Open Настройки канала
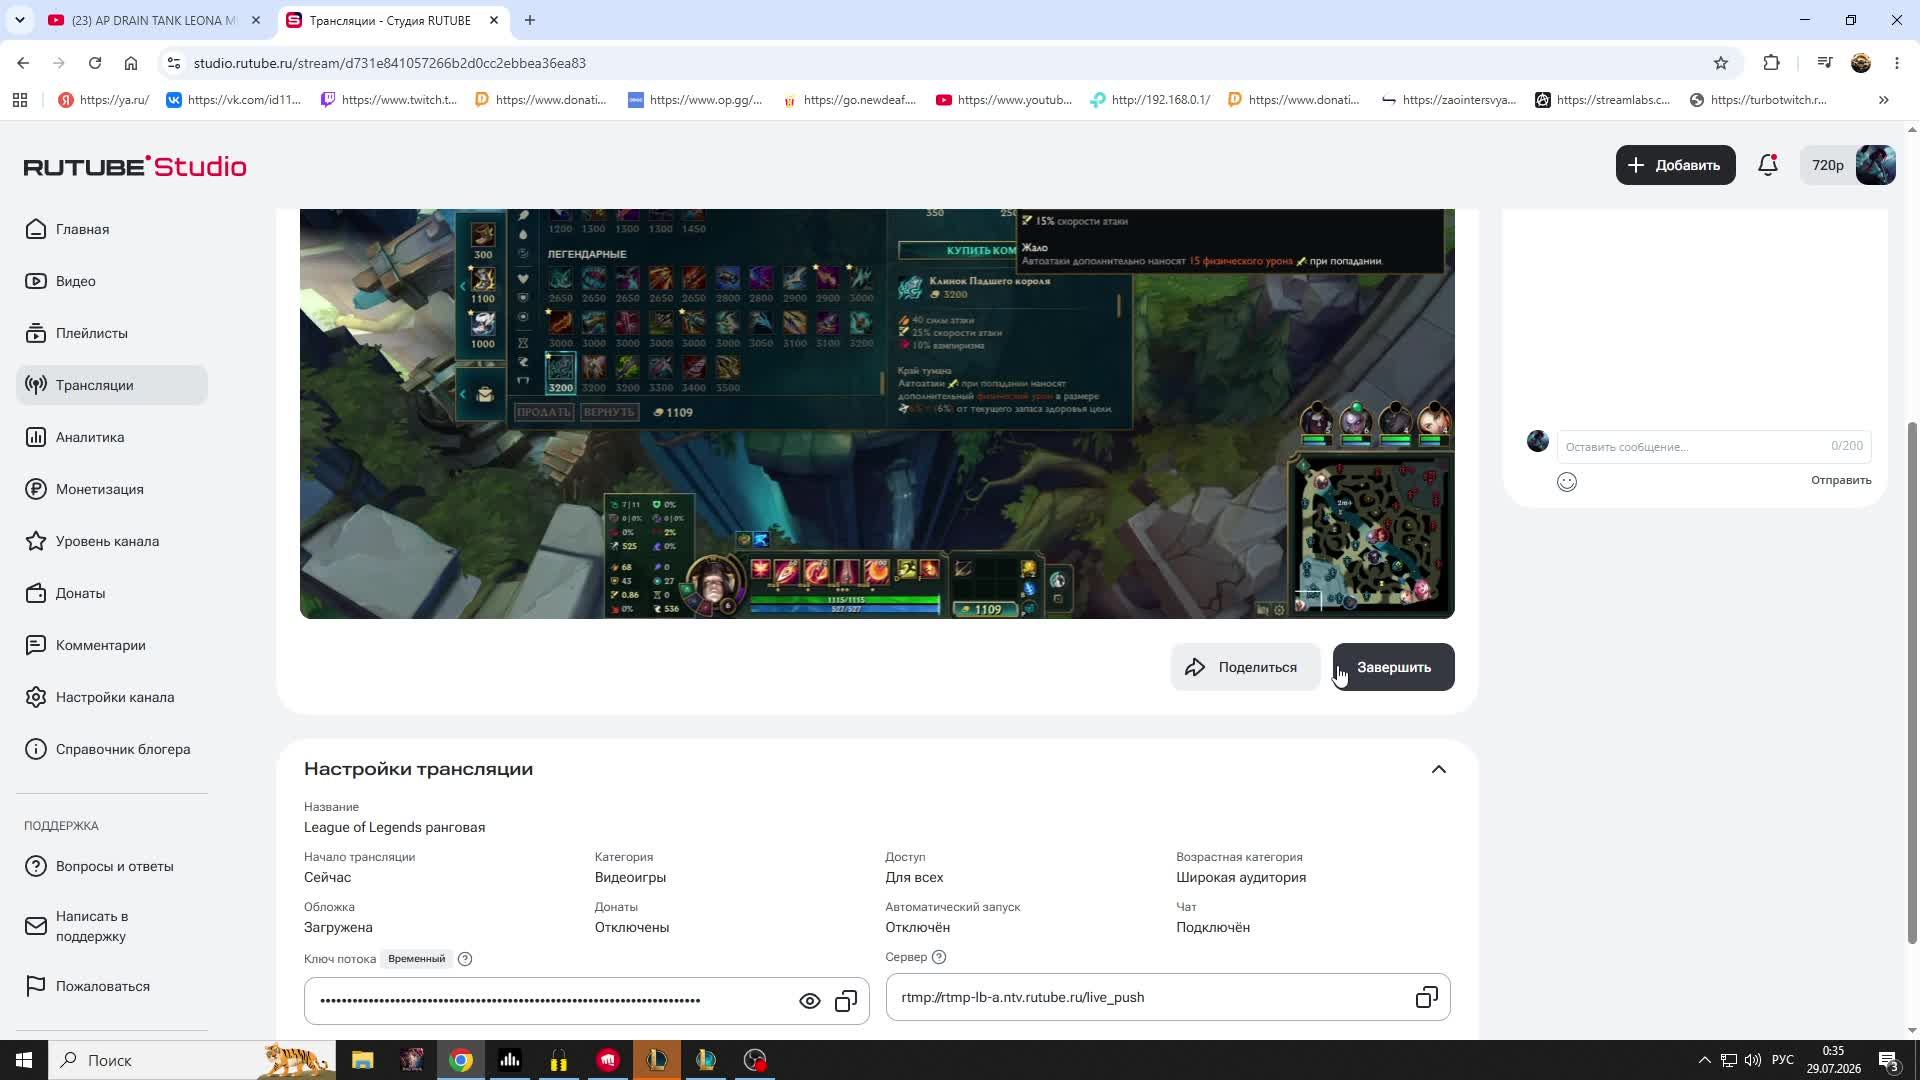The height and width of the screenshot is (1080, 1920). (x=112, y=697)
